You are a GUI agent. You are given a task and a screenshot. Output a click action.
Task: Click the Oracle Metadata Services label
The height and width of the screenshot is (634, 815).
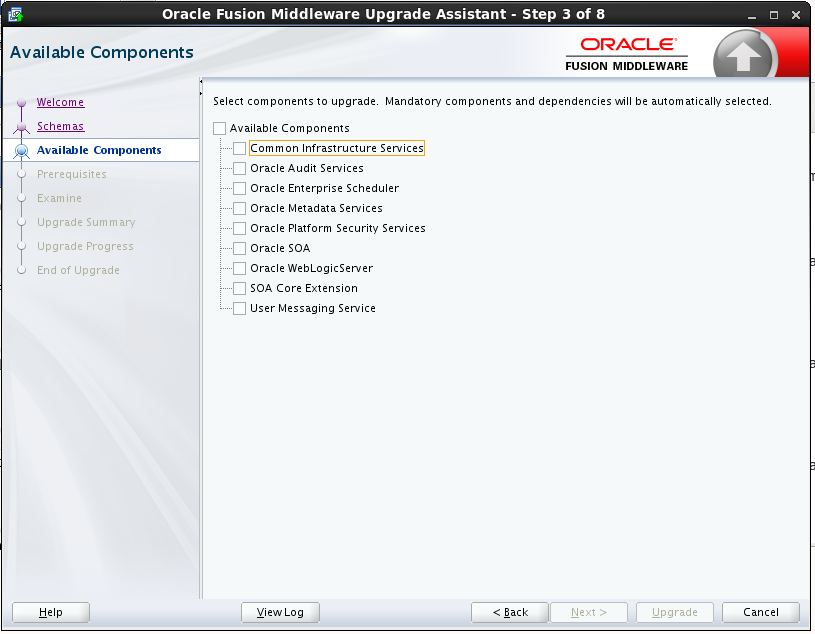(316, 208)
